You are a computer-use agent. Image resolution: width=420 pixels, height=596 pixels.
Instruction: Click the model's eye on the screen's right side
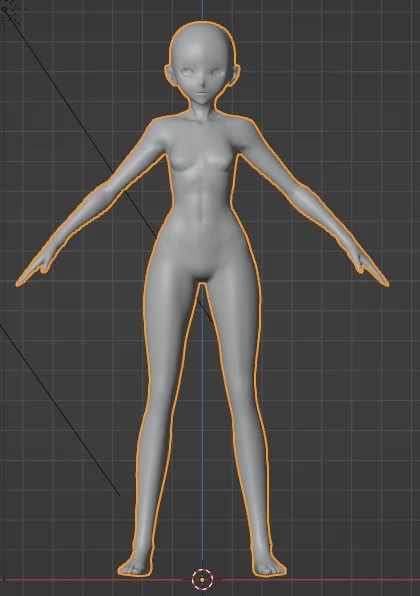click(x=218, y=72)
